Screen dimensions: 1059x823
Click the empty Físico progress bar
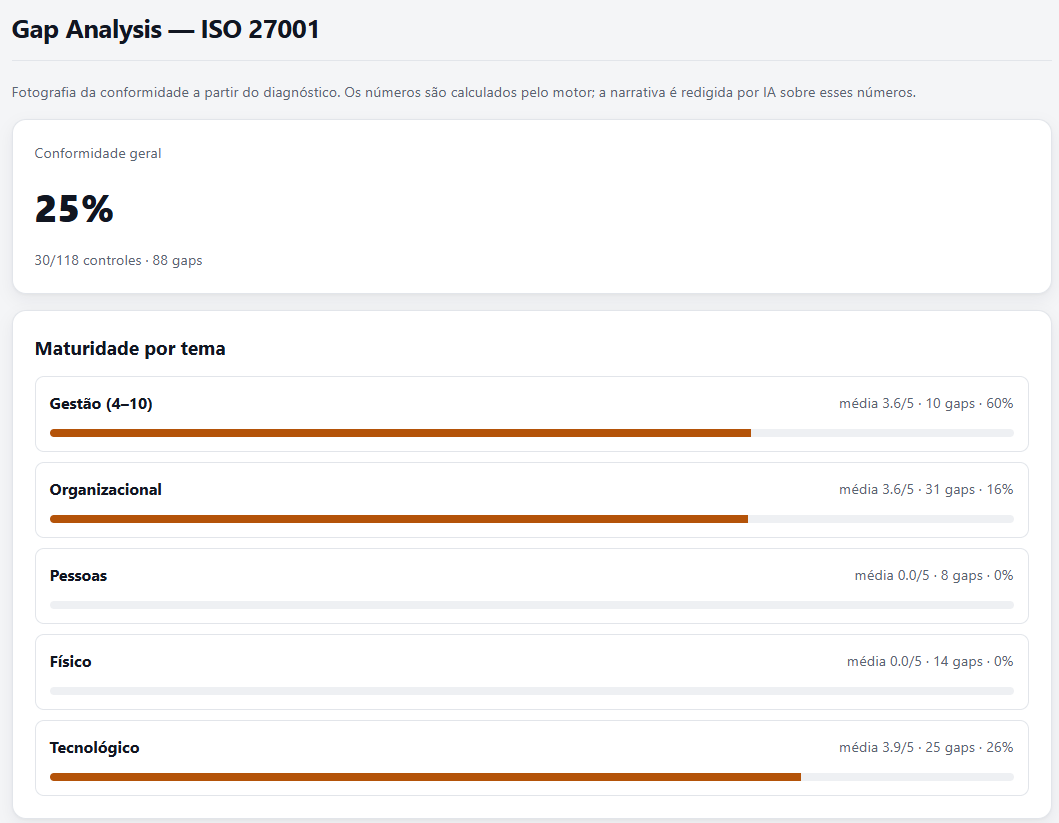coord(532,691)
